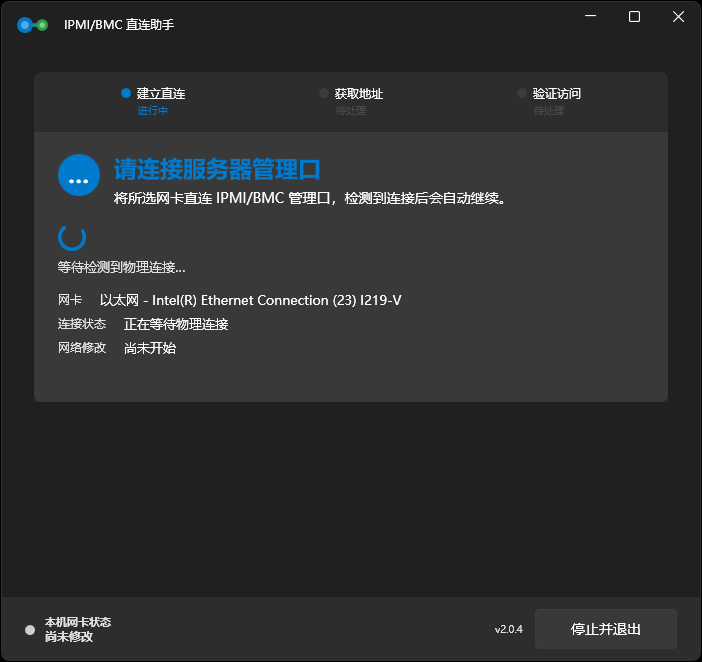Click the 停止并退出 button
702x662 pixels.
pos(606,629)
